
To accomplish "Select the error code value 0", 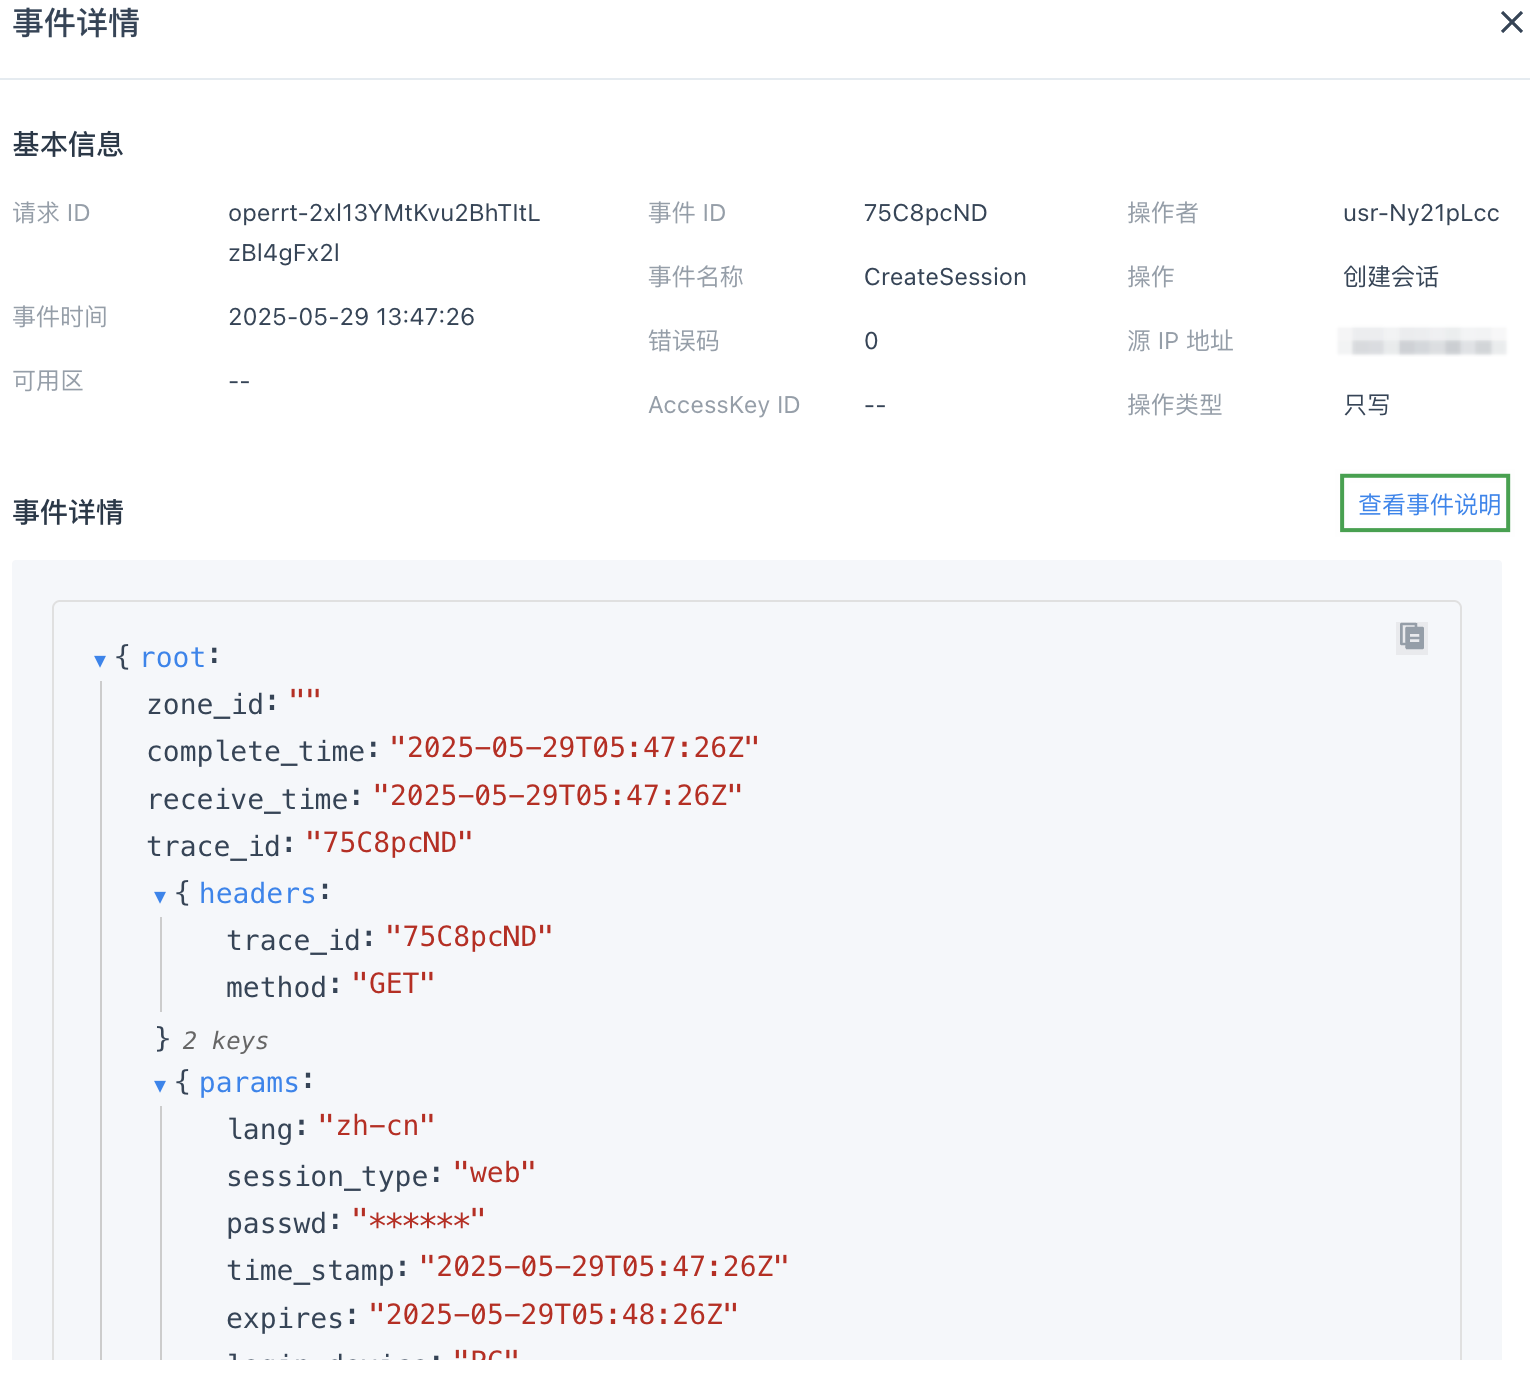I will tap(871, 341).
